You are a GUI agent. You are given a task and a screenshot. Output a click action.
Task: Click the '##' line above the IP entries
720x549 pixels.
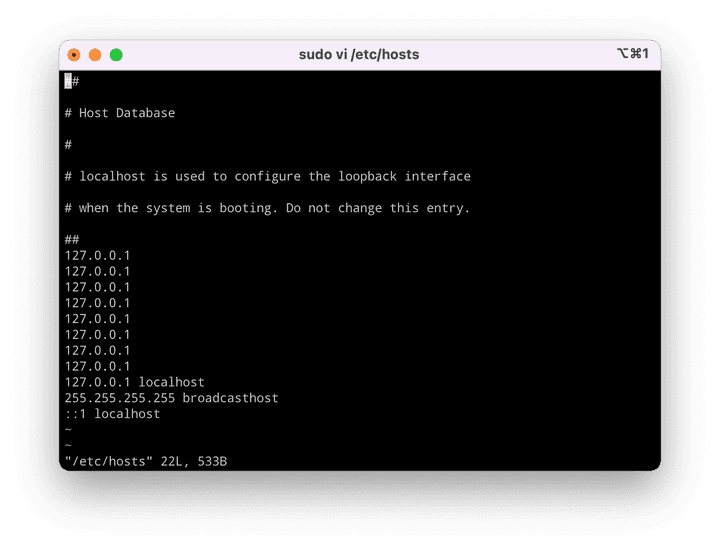pyautogui.click(x=72, y=240)
